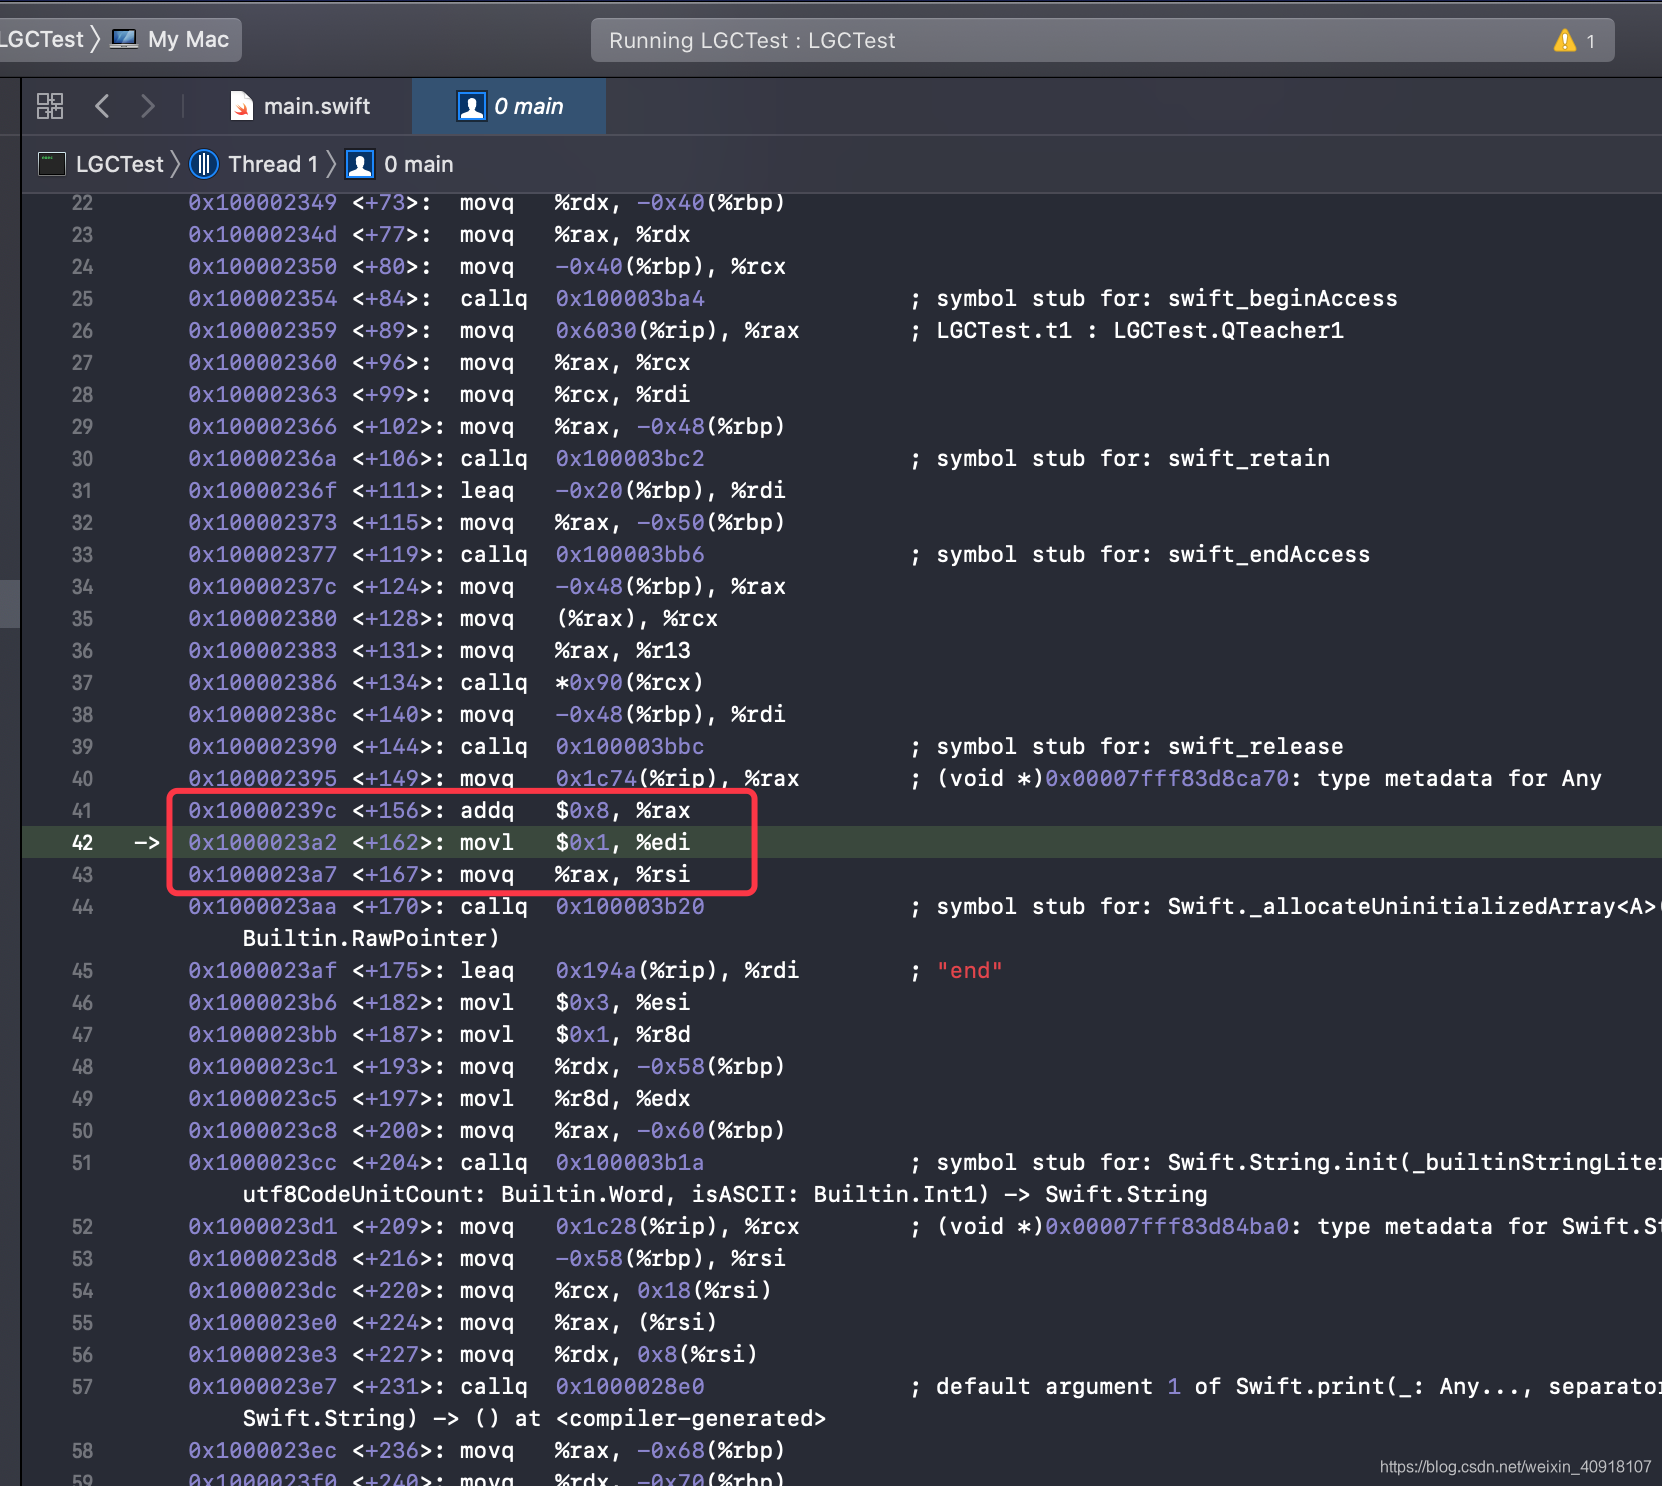
Task: Click line number 51 in the gutter
Action: pyautogui.click(x=82, y=1163)
